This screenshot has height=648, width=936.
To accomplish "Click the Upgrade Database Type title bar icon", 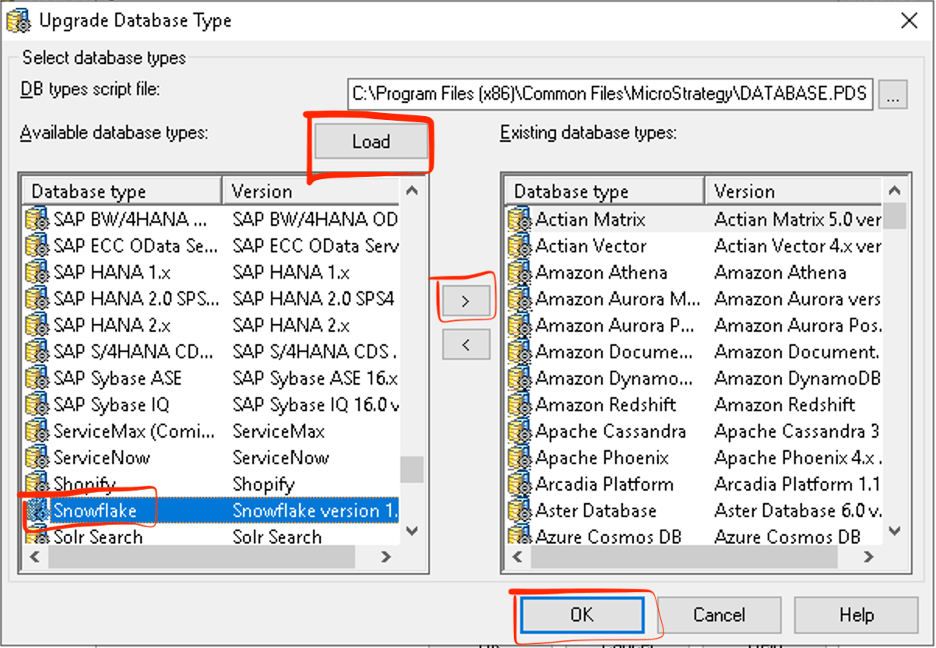I will pyautogui.click(x=18, y=19).
